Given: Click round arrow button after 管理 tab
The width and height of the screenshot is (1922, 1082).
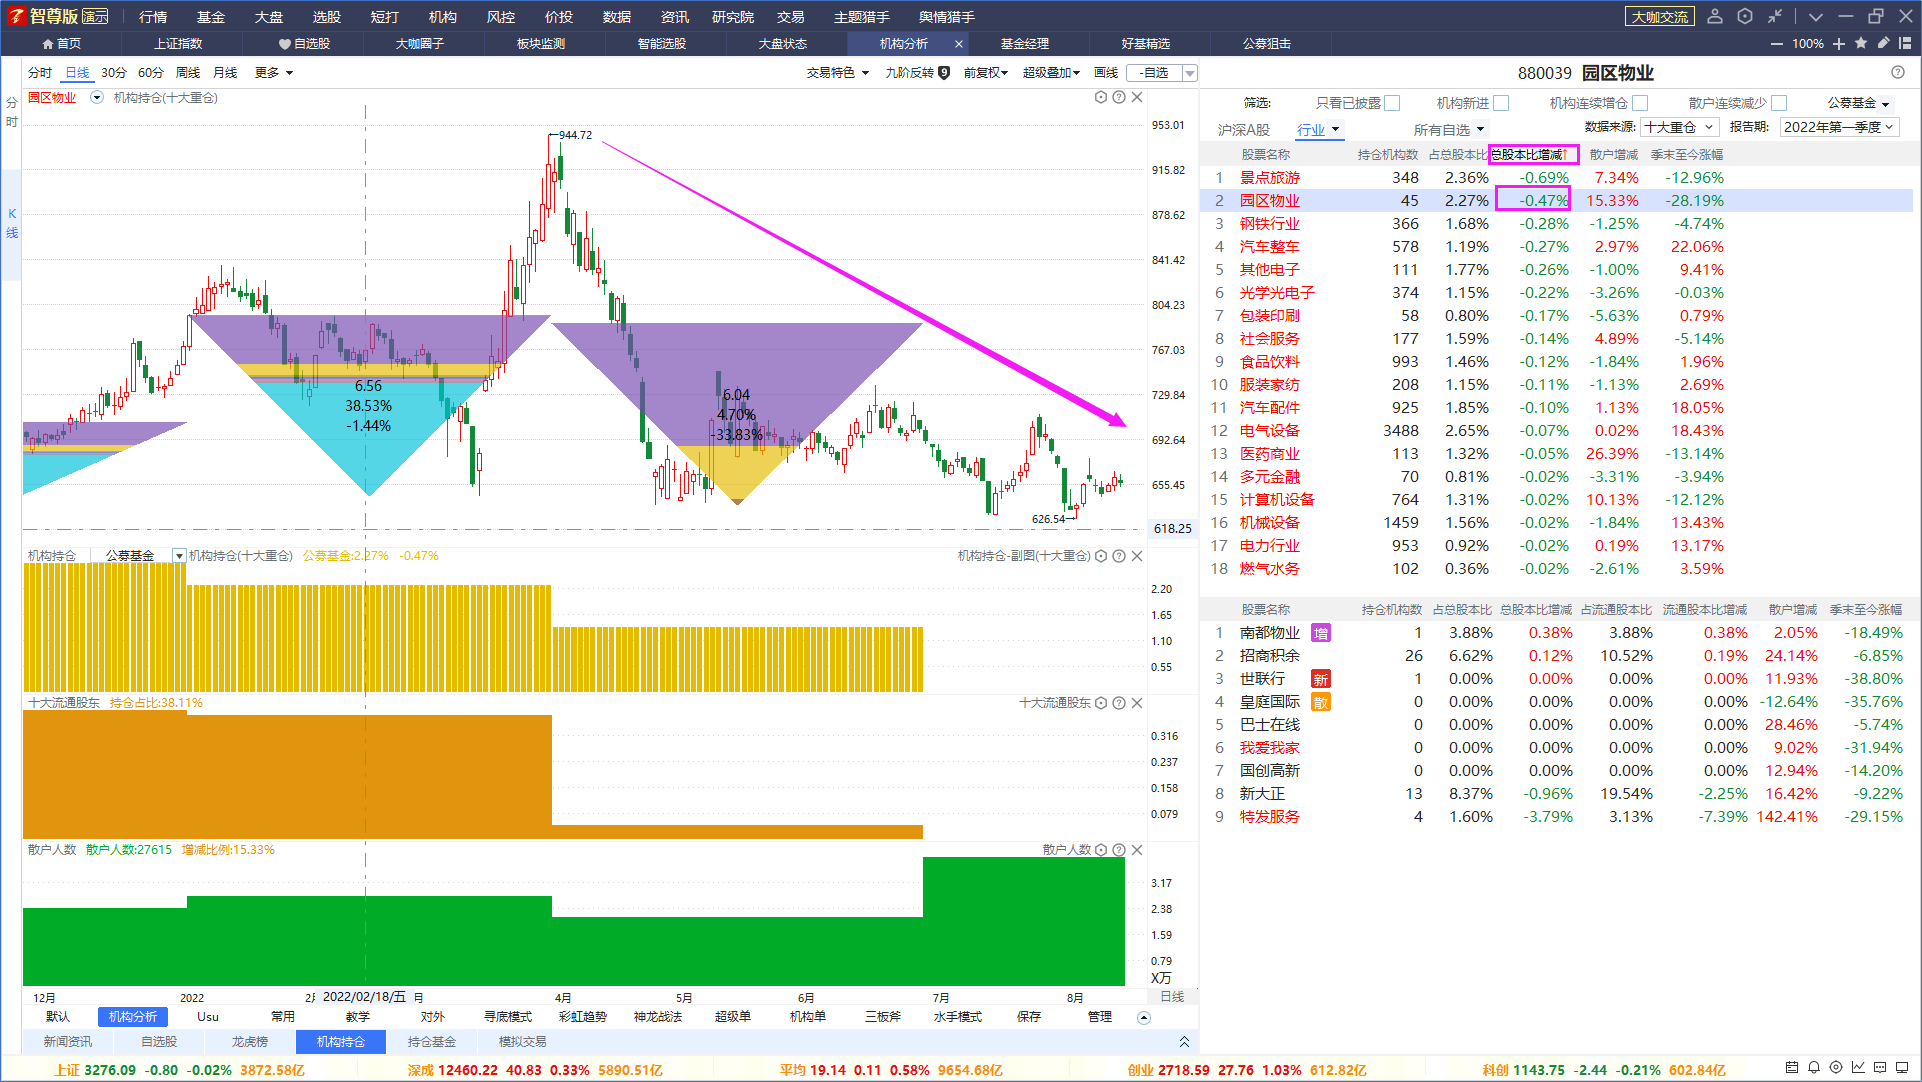Looking at the screenshot, I should tap(1144, 1018).
